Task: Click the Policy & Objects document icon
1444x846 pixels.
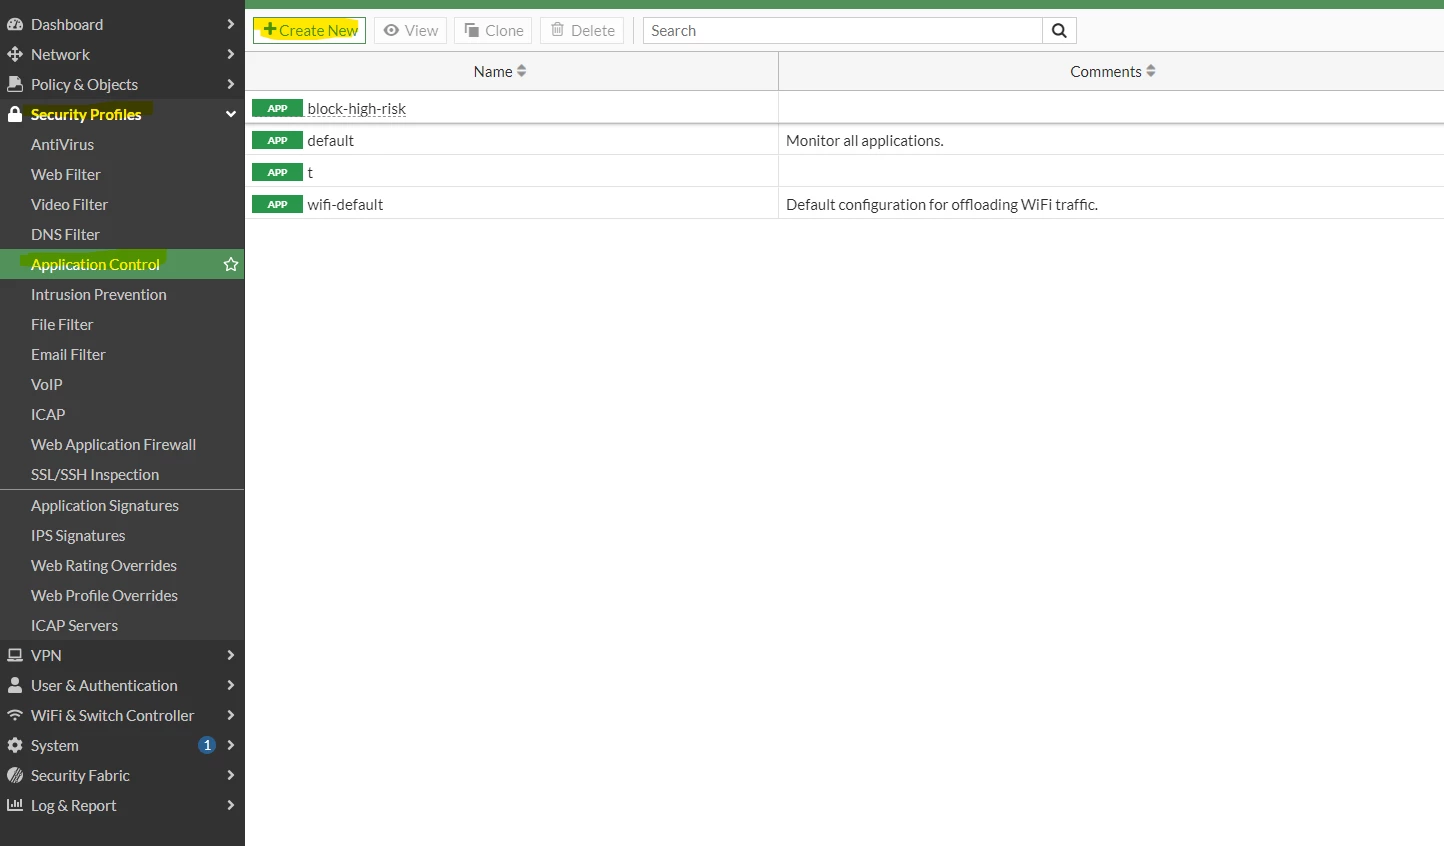Action: pyautogui.click(x=15, y=84)
